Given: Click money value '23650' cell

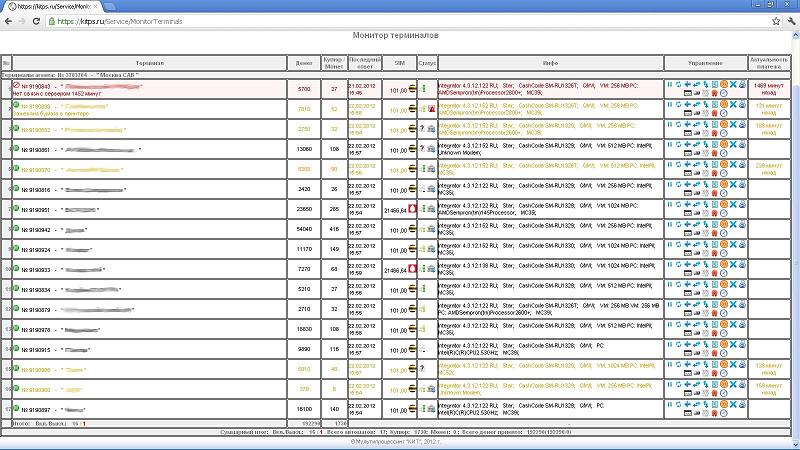Looking at the screenshot, I should pos(304,209).
